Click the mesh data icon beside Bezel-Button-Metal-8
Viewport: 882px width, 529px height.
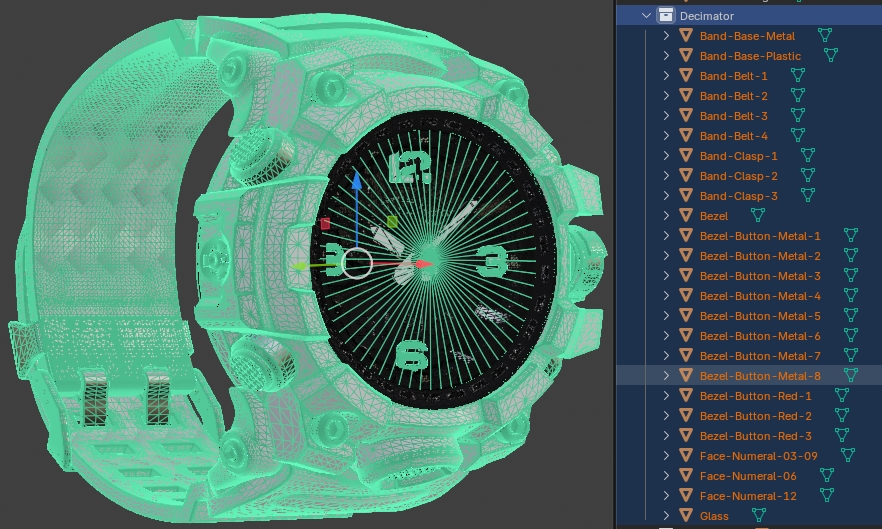pyautogui.click(x=850, y=375)
